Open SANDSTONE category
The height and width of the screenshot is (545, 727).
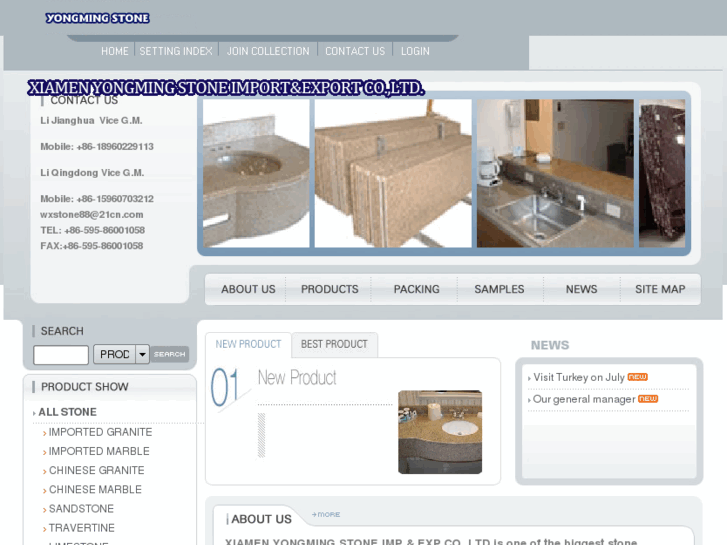[81, 508]
